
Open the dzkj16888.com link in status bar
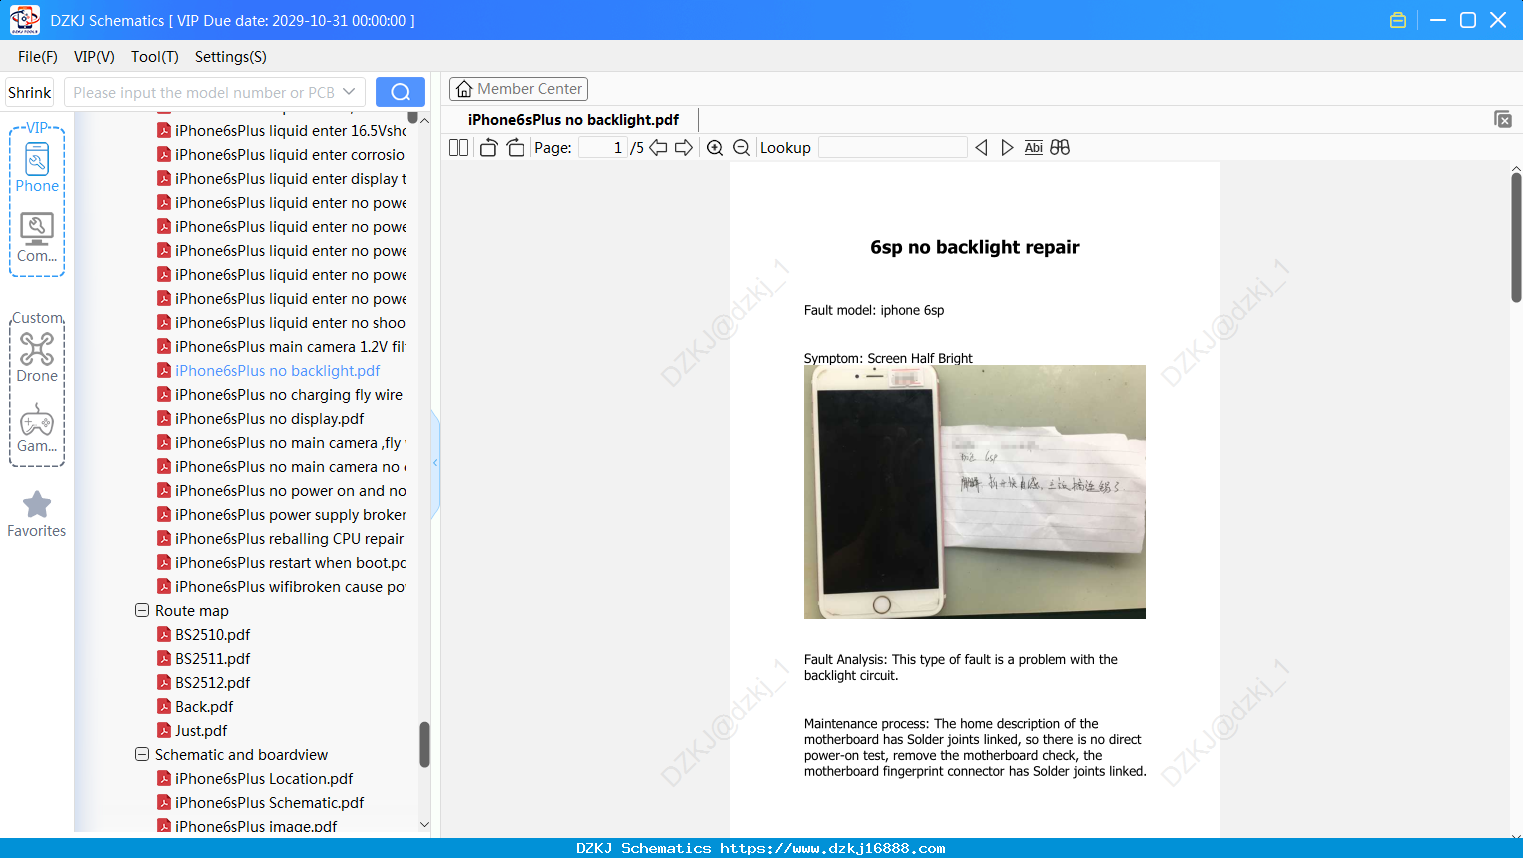(832, 848)
